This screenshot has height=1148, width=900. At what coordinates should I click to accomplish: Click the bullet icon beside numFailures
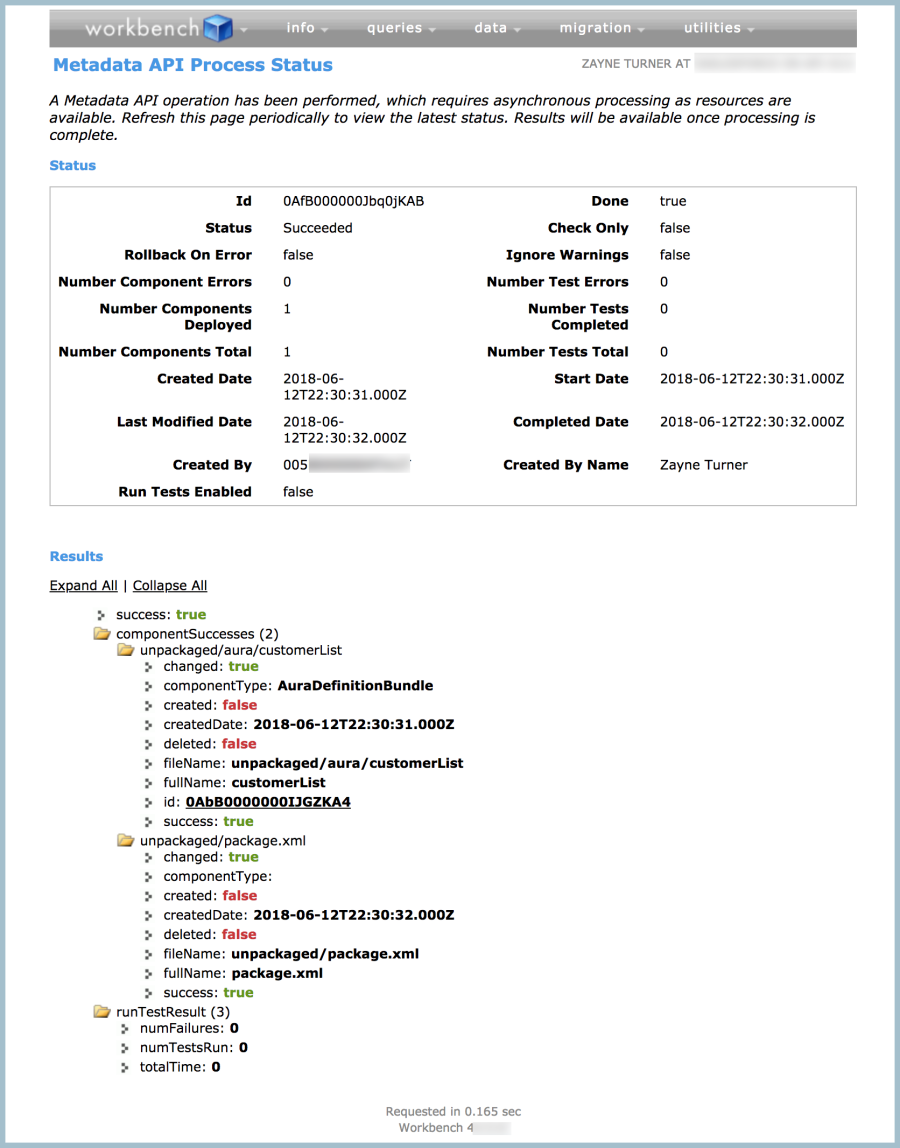(126, 1028)
